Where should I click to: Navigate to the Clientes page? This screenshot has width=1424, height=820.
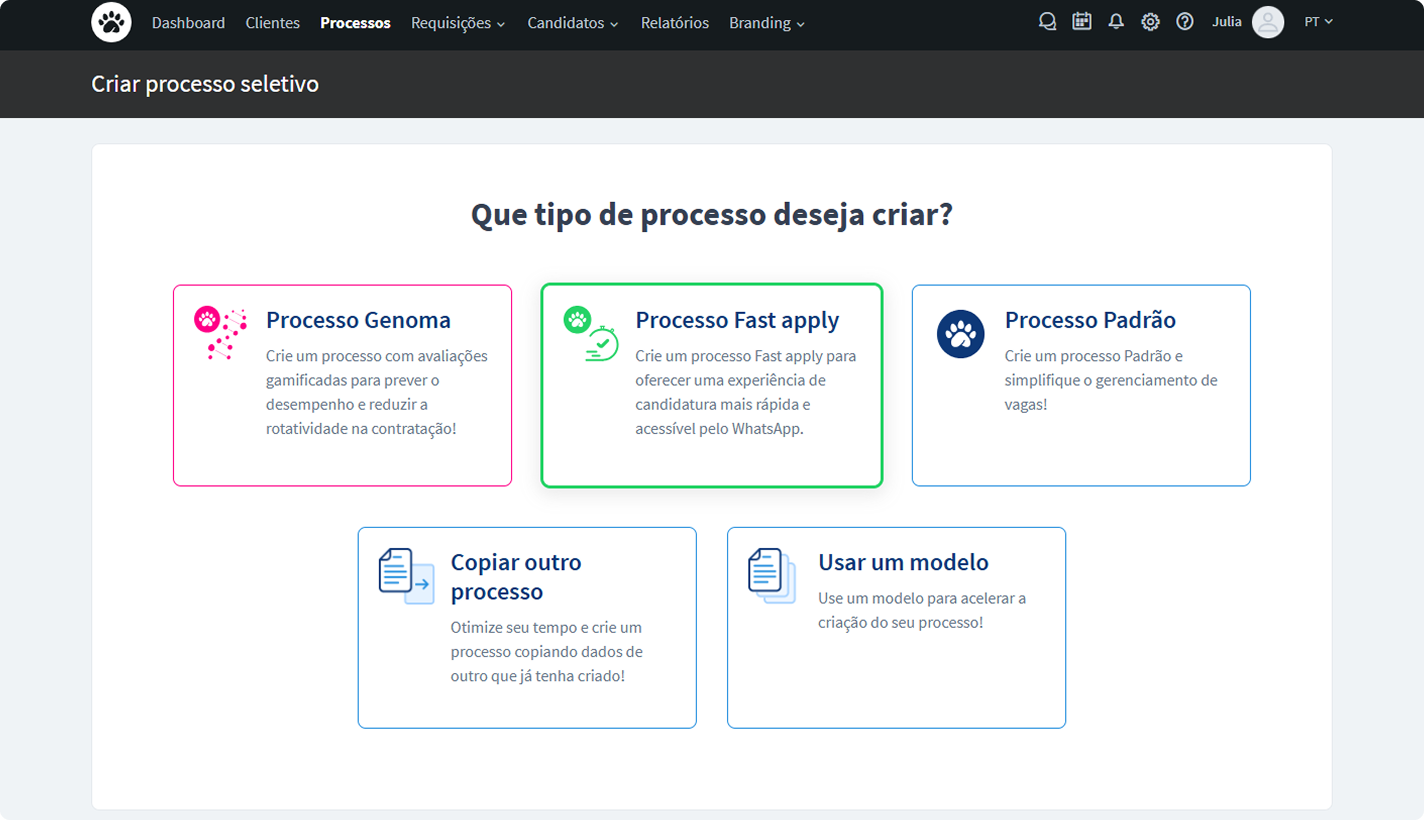(x=273, y=22)
